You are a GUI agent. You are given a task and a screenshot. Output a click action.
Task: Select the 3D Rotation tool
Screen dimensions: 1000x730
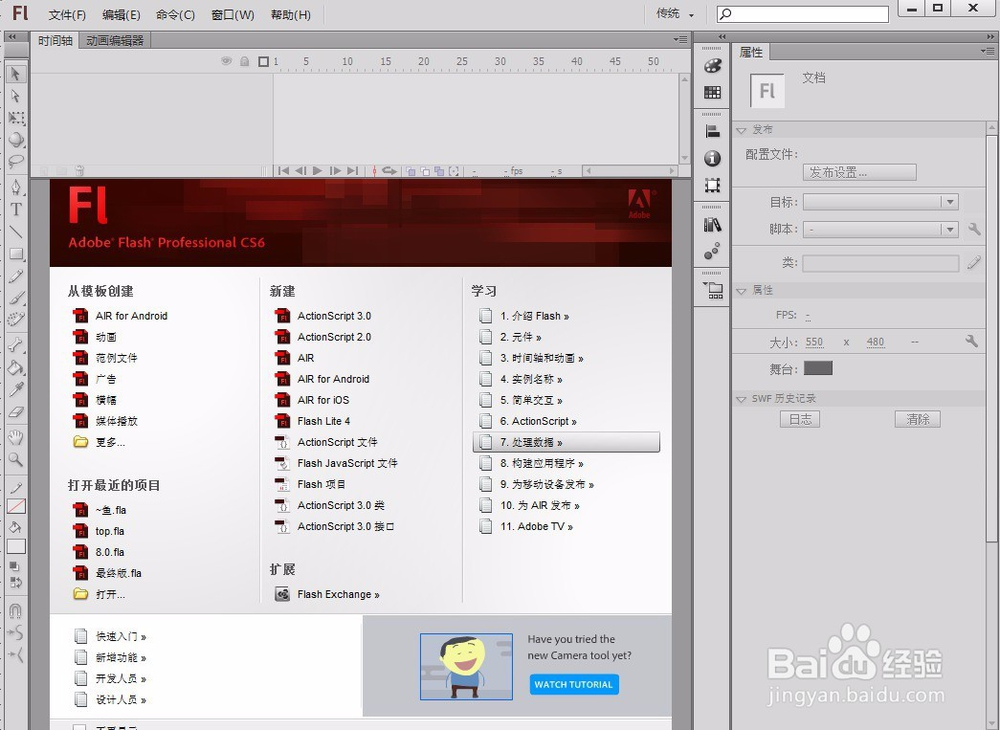click(x=16, y=140)
